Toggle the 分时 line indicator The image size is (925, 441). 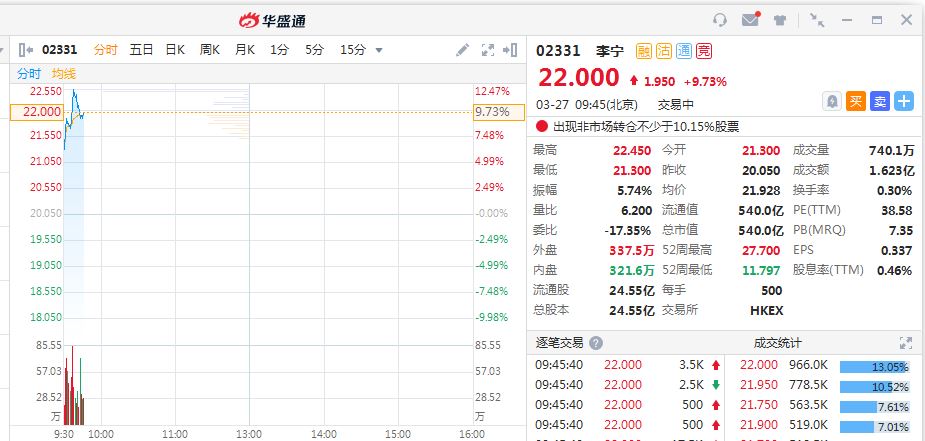coord(29,74)
